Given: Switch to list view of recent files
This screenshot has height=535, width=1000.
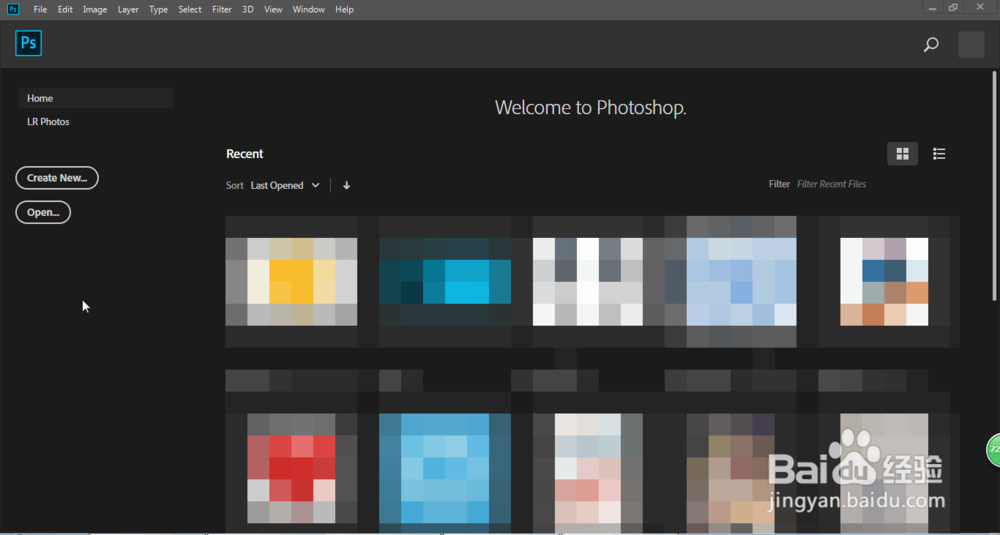Looking at the screenshot, I should pos(939,154).
